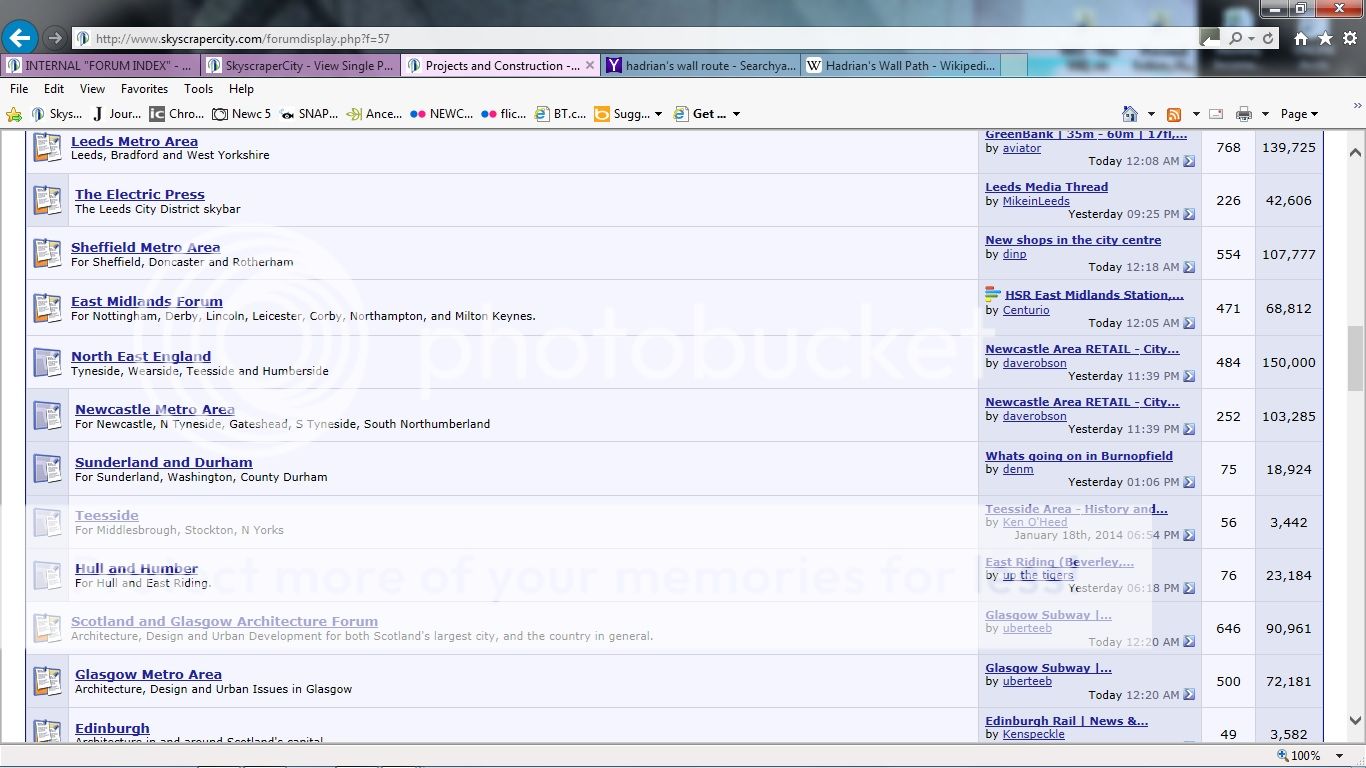Click the vertical scrollbar thumb
Image resolution: width=1366 pixels, height=768 pixels.
click(1355, 358)
